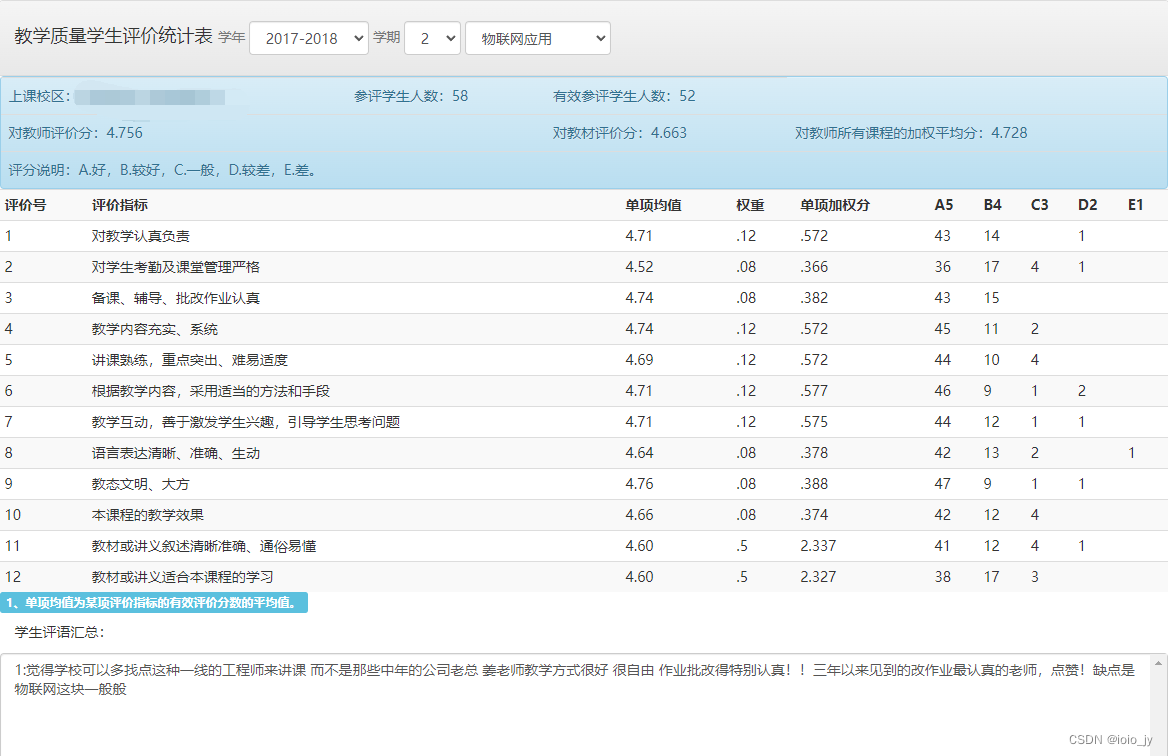
Task: Click the weighted score value 2.327
Action: [818, 577]
